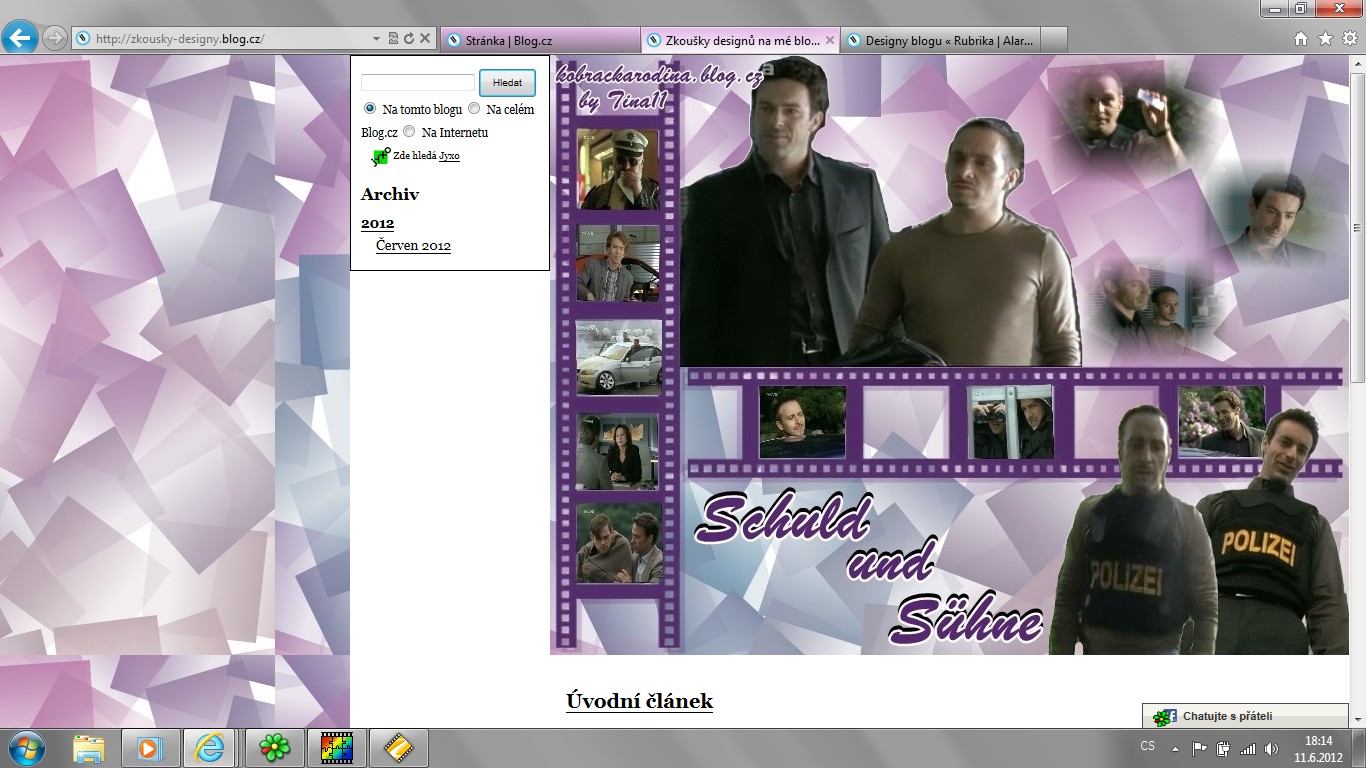This screenshot has width=1366, height=768.
Task: Open the 'Červen 2012' archive link
Action: point(413,246)
